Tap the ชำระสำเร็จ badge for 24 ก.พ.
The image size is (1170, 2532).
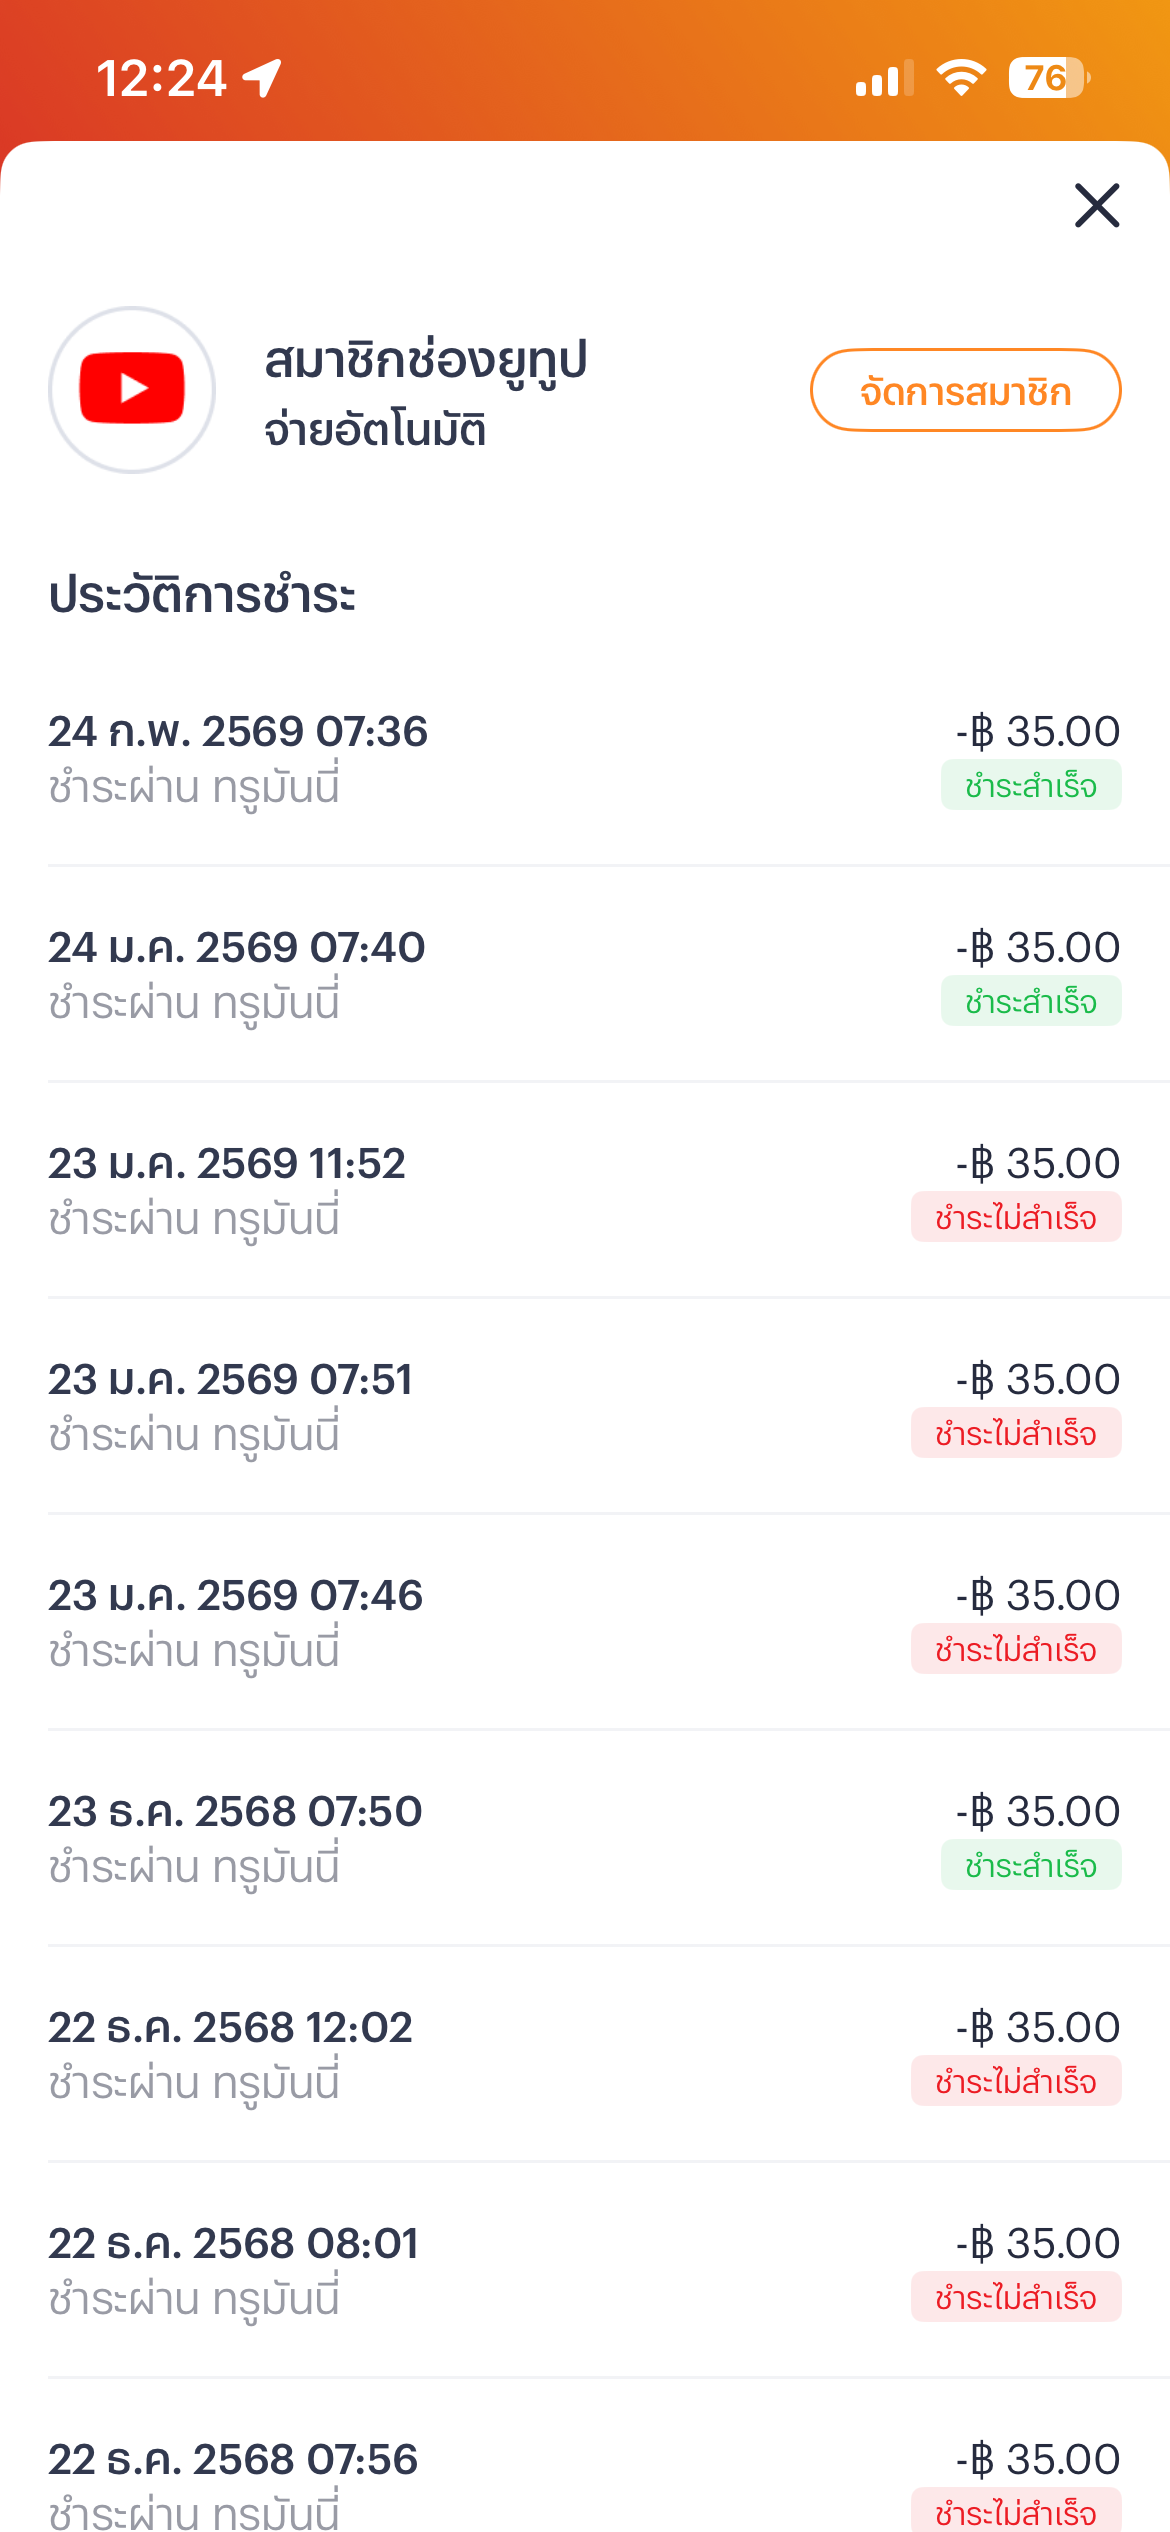pos(1030,786)
